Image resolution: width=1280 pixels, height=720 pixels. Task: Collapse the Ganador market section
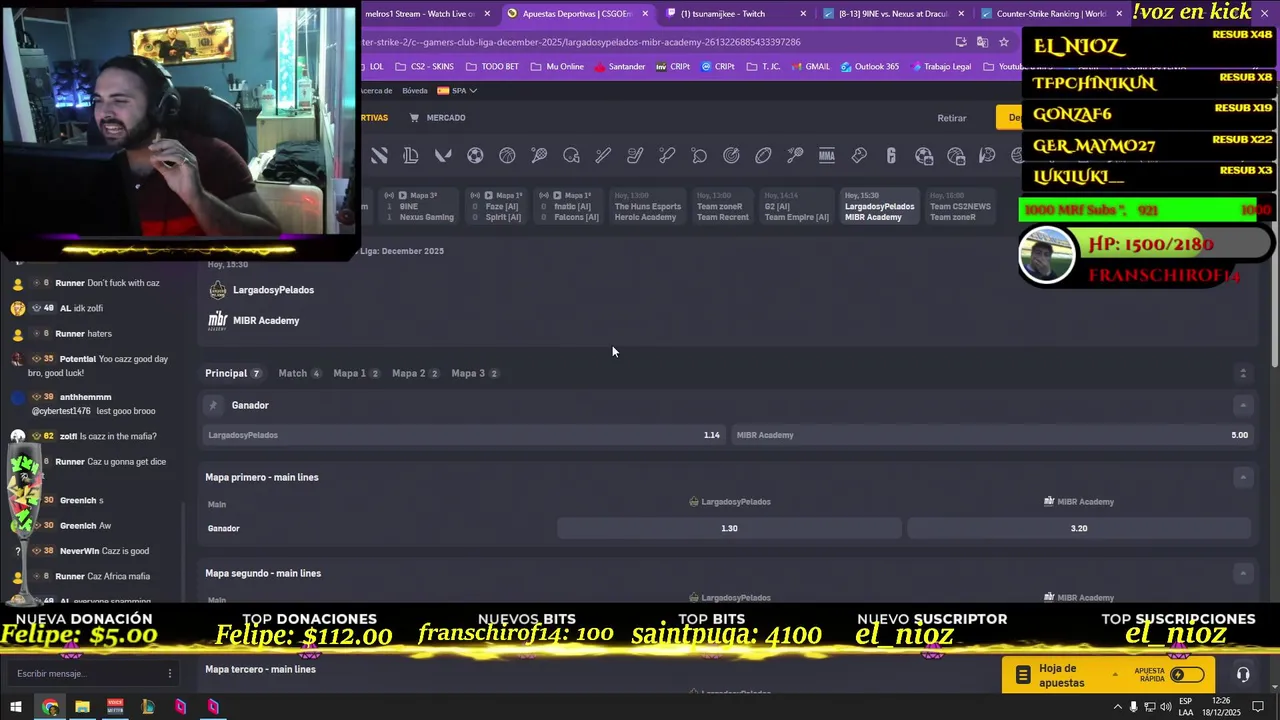point(1243,405)
